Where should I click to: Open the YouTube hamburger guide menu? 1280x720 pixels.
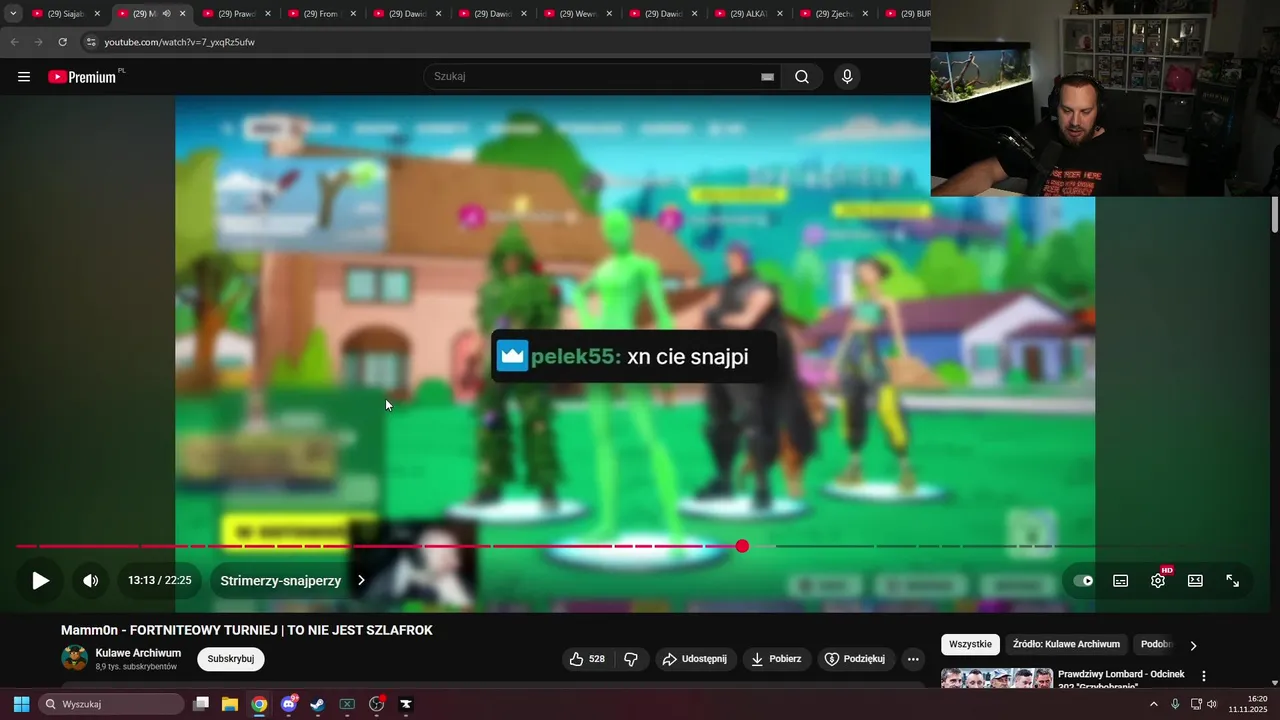point(24,77)
